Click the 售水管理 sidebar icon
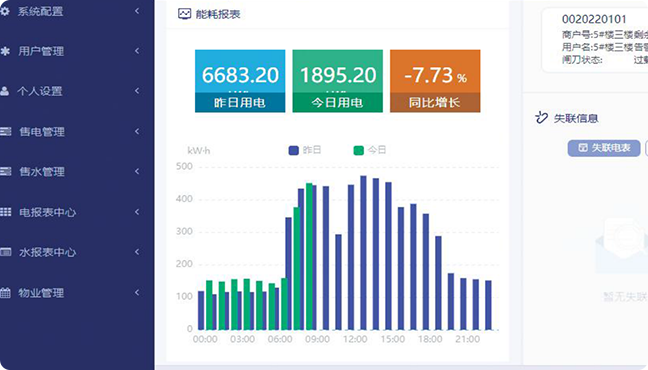The width and height of the screenshot is (648, 370). (x=5, y=171)
